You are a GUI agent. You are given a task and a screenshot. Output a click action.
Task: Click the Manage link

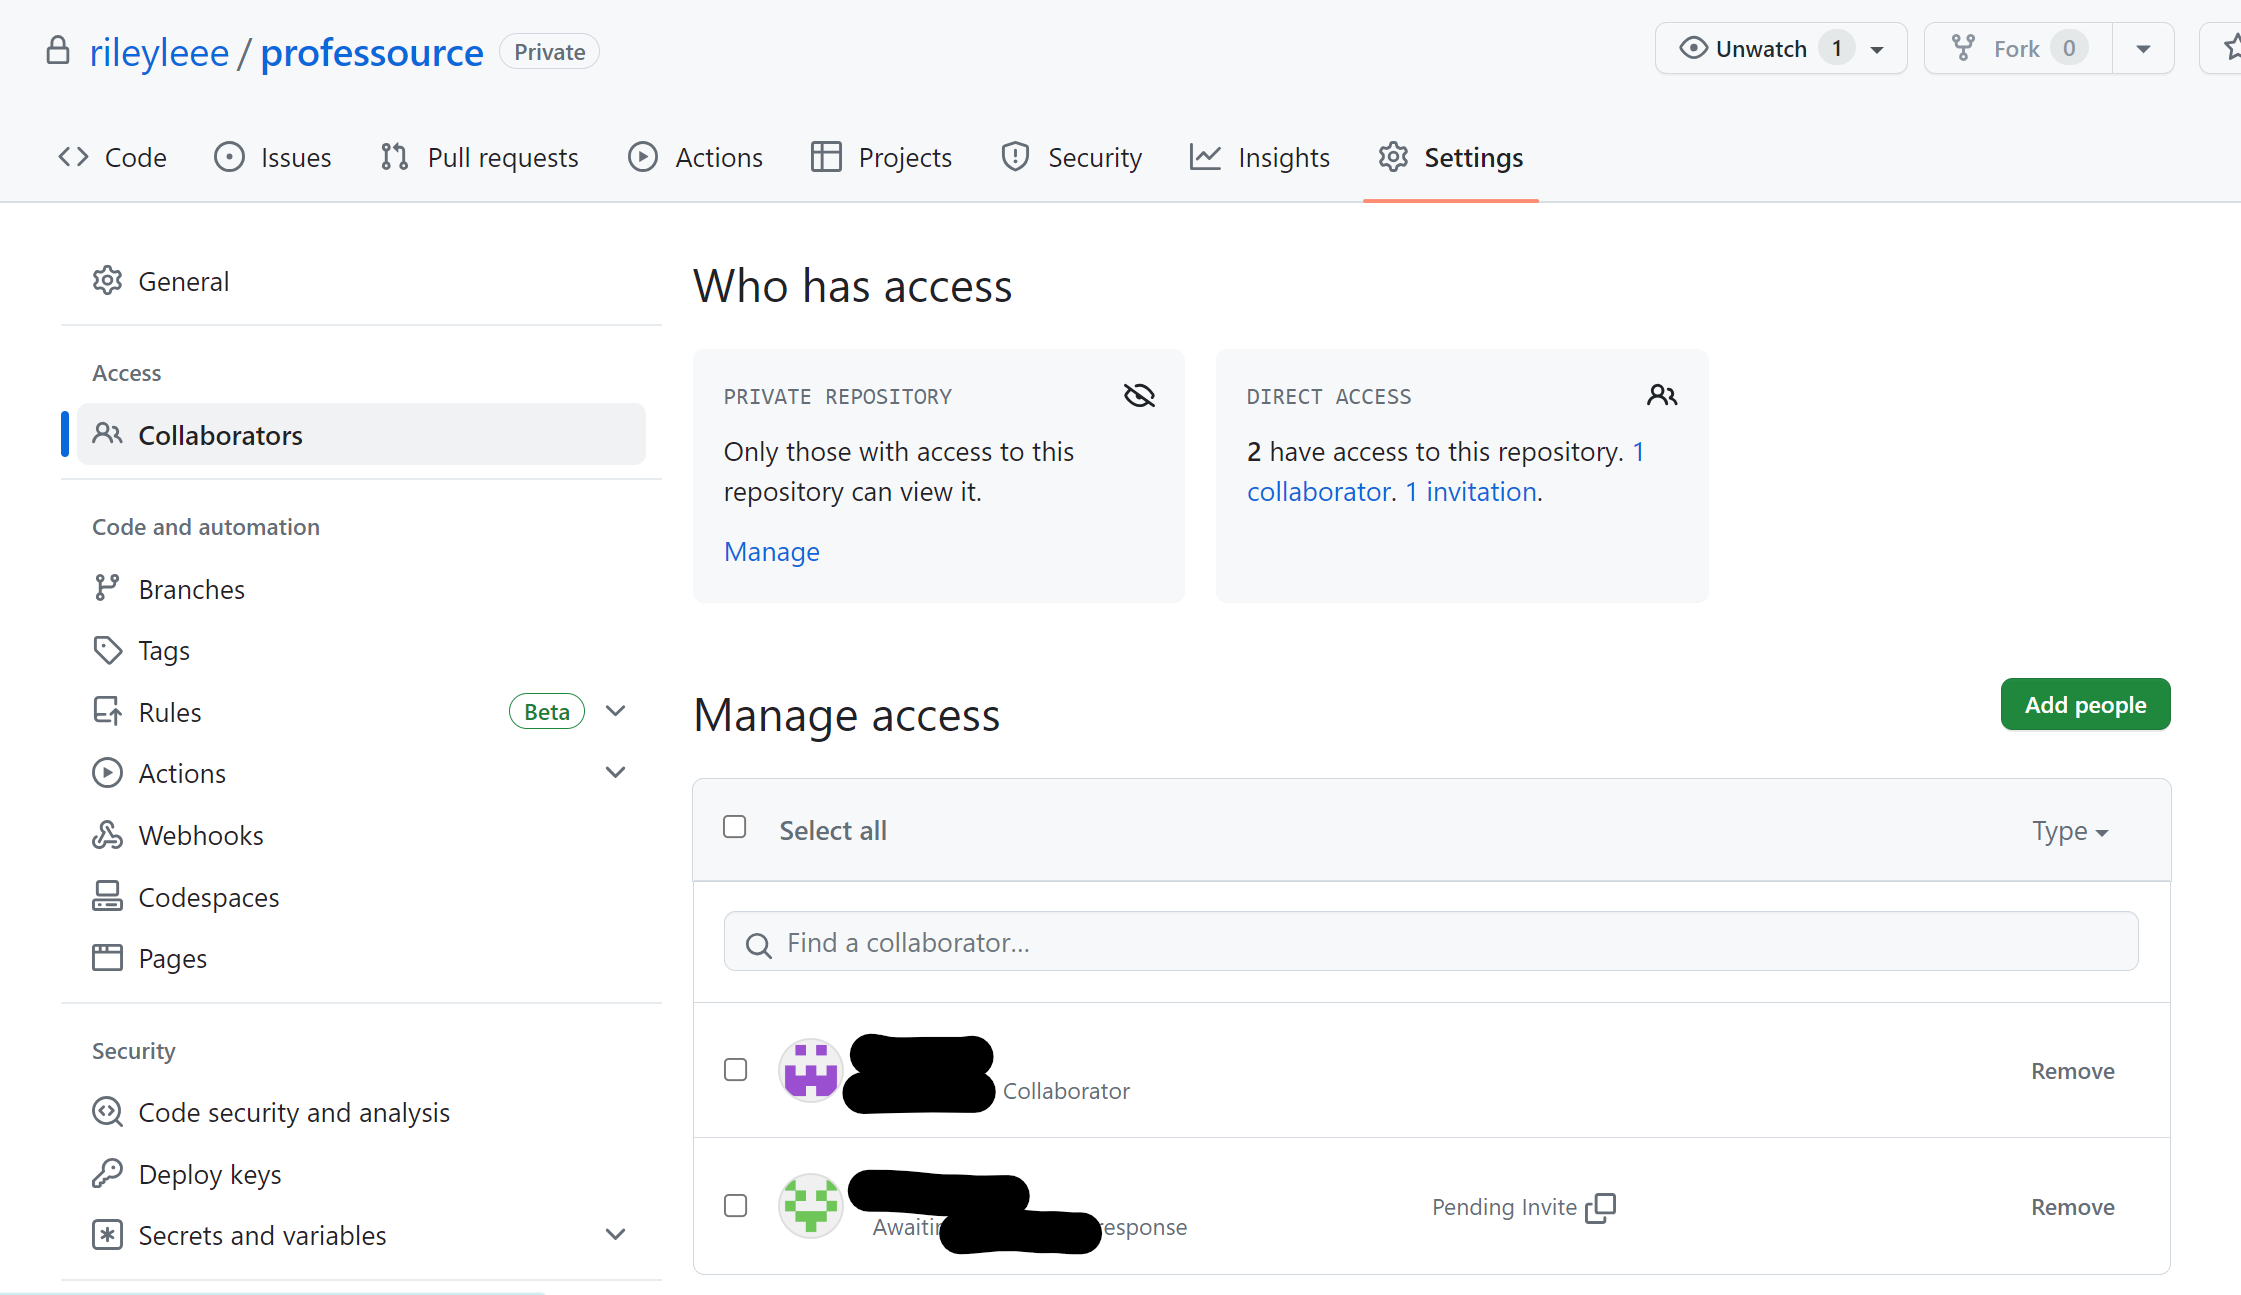(x=771, y=551)
